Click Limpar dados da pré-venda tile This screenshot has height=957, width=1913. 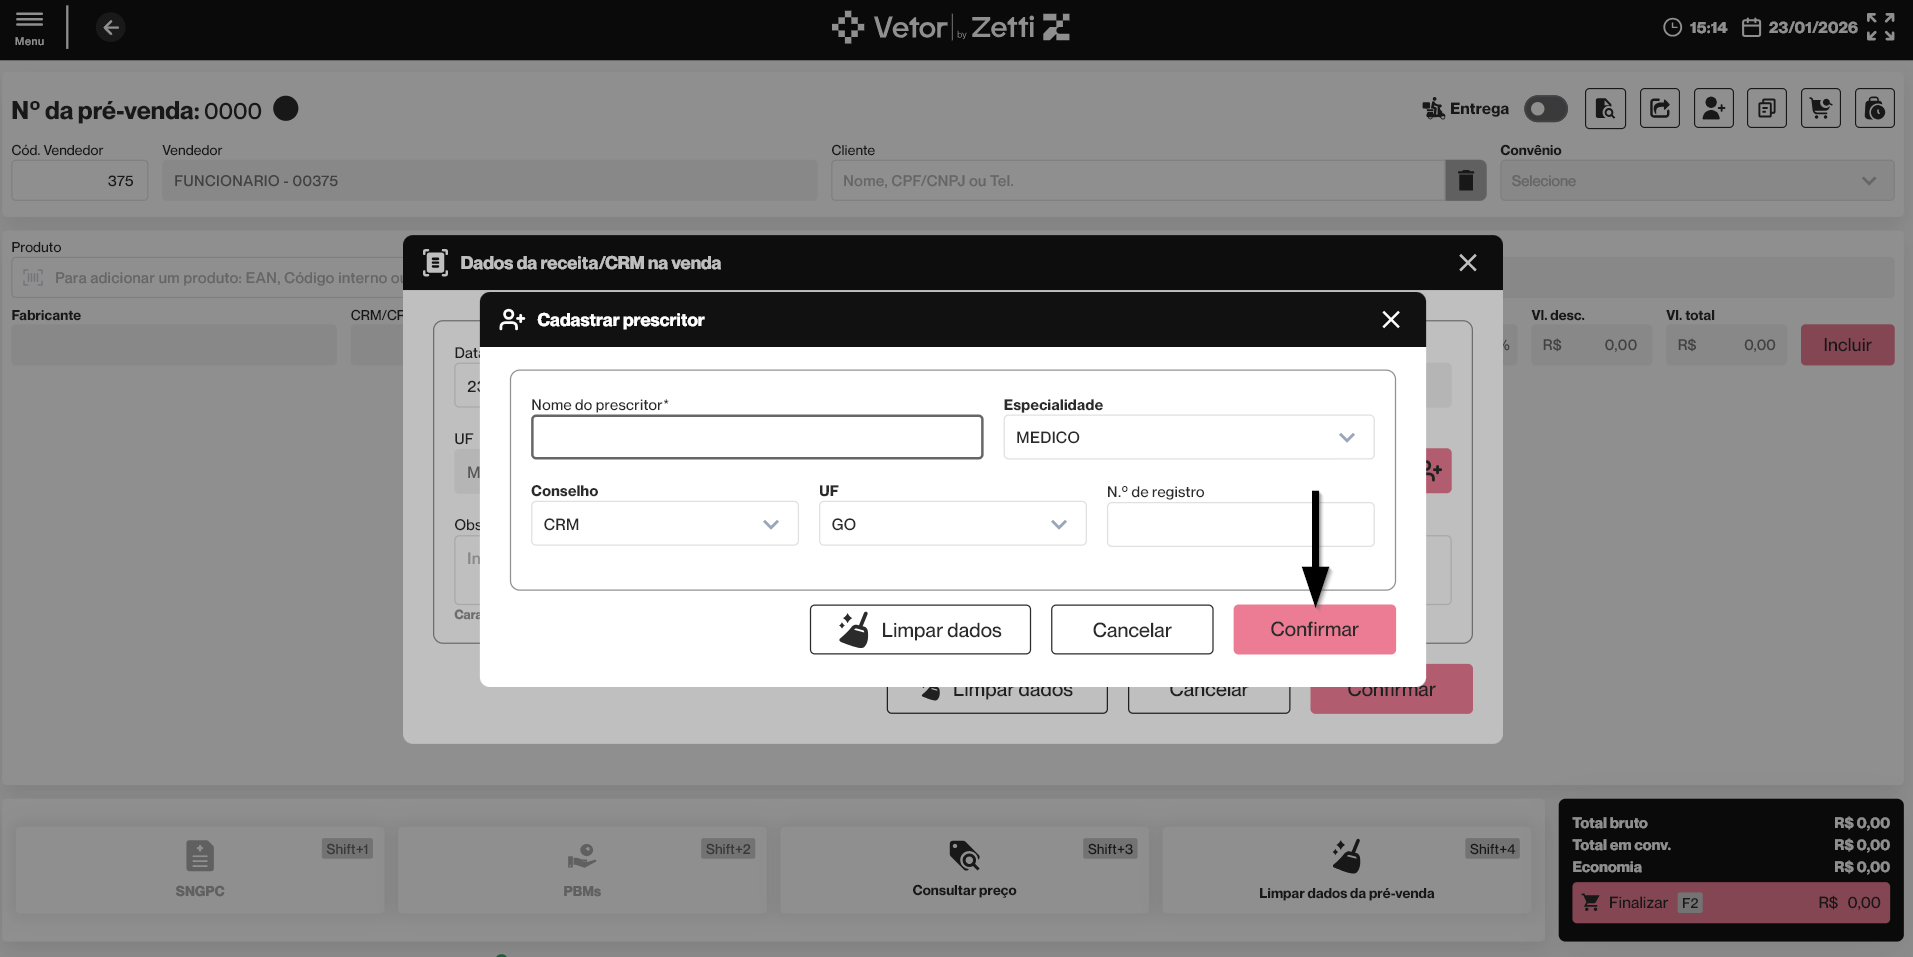(x=1347, y=870)
